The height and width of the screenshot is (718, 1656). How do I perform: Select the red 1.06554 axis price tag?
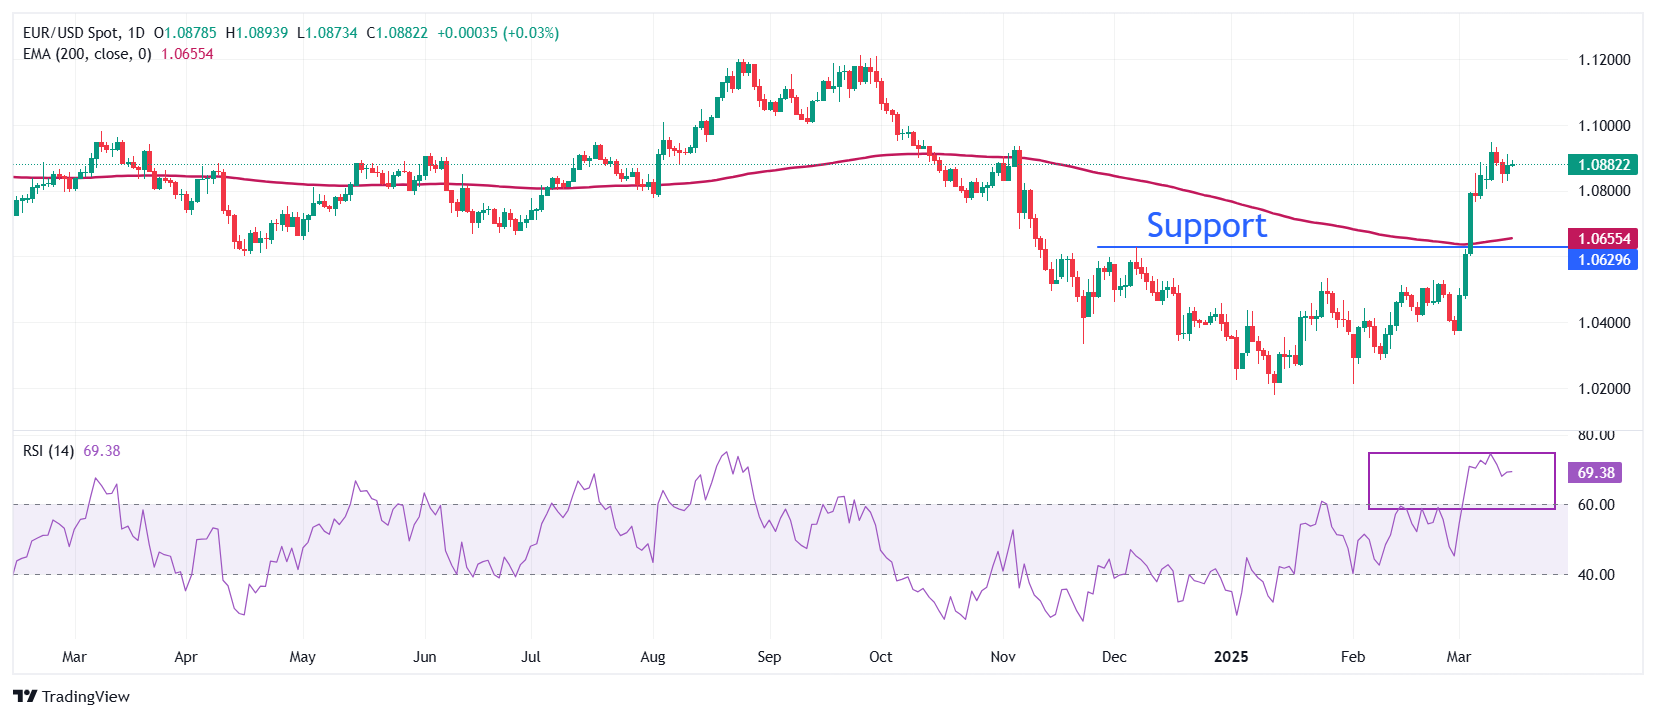click(1603, 239)
